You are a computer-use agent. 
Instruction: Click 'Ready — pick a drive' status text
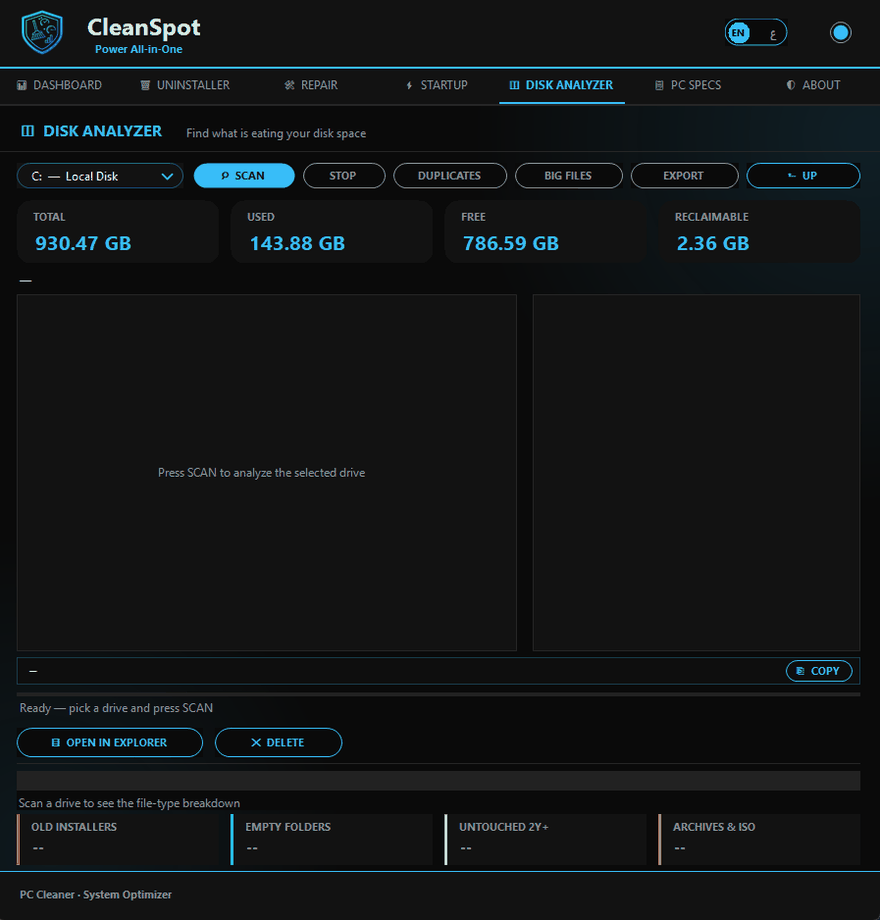pos(116,708)
